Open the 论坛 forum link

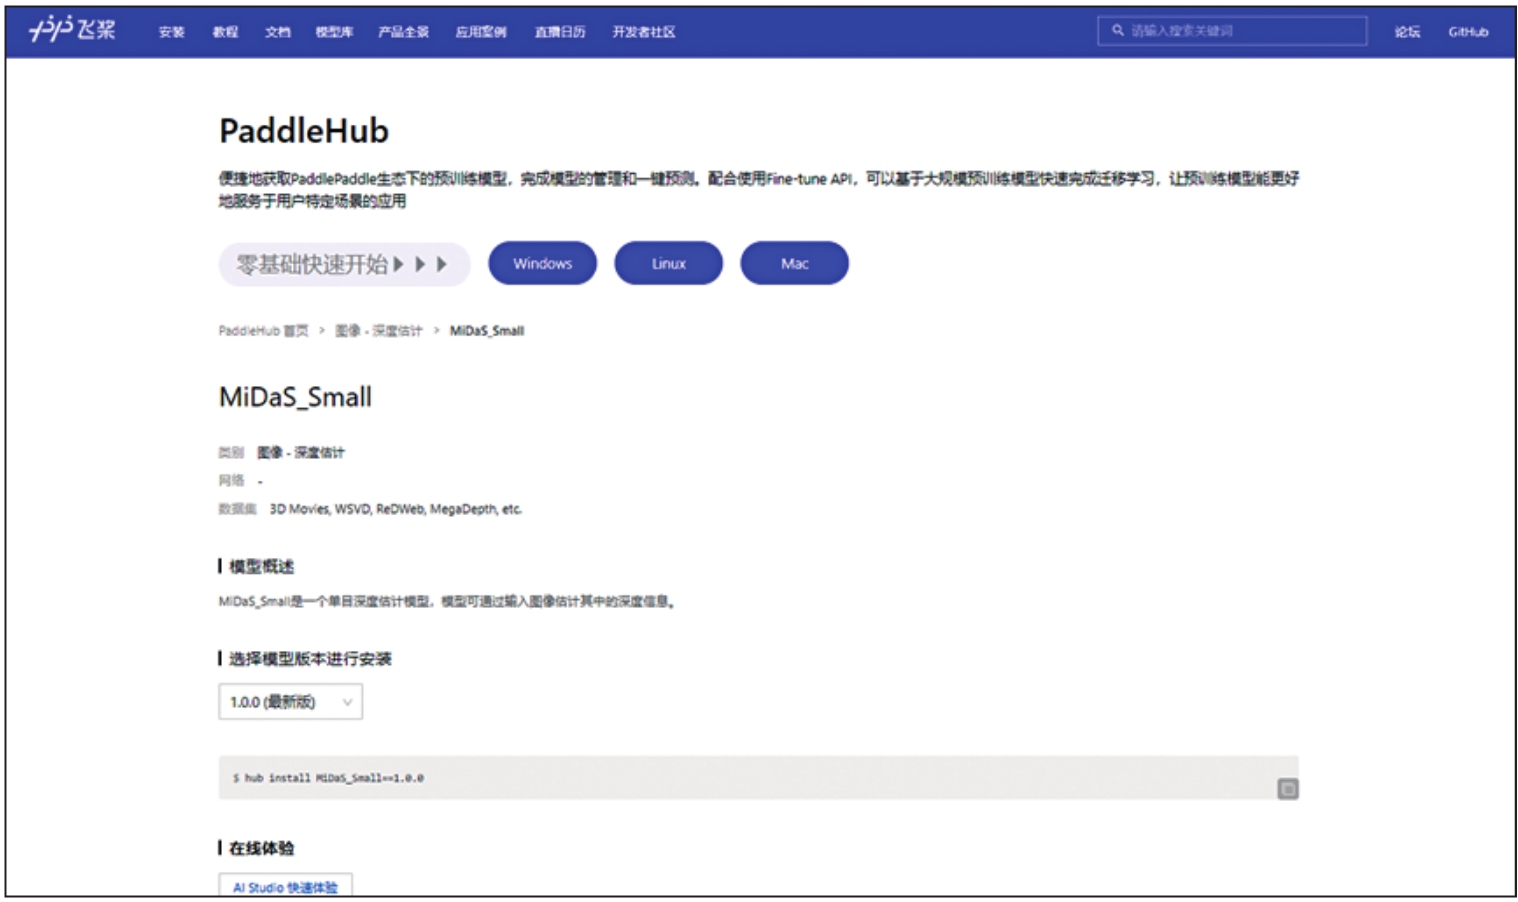(x=1407, y=32)
